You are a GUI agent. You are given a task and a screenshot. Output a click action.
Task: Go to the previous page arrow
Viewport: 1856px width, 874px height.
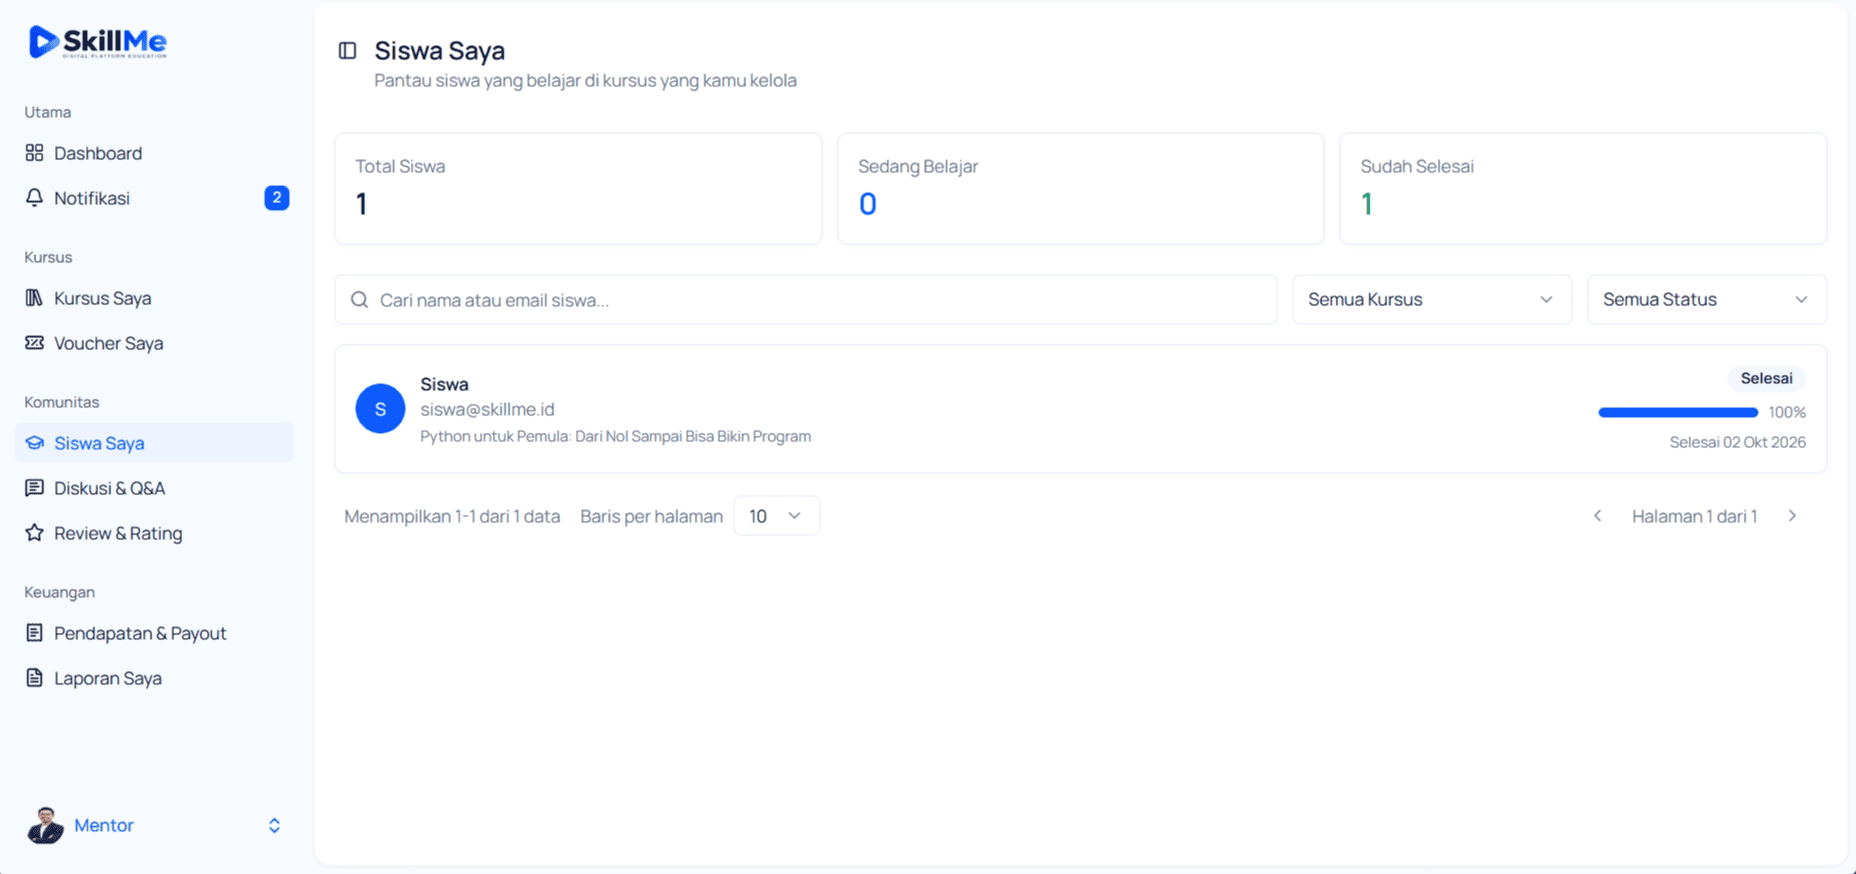[x=1597, y=516]
